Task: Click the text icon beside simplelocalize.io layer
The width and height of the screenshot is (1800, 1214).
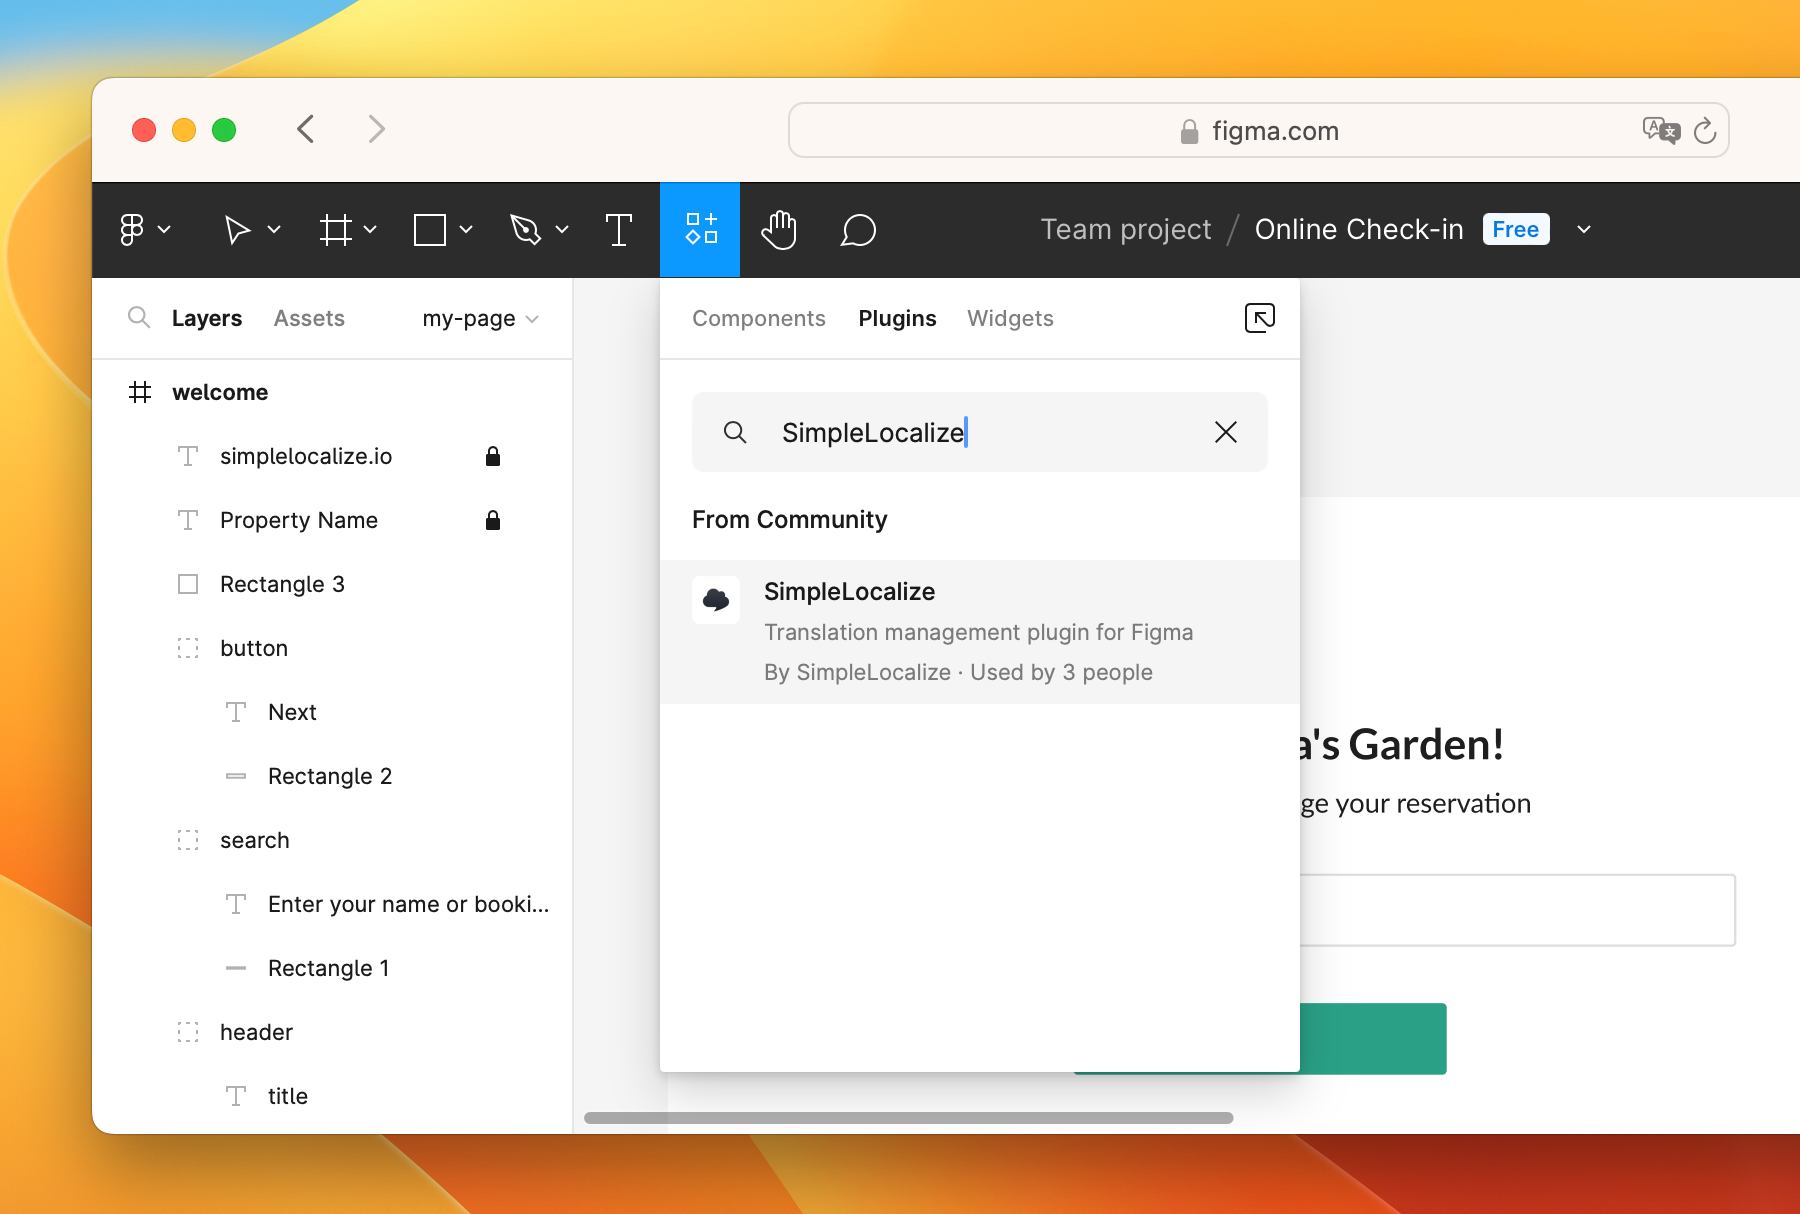Action: click(x=188, y=456)
